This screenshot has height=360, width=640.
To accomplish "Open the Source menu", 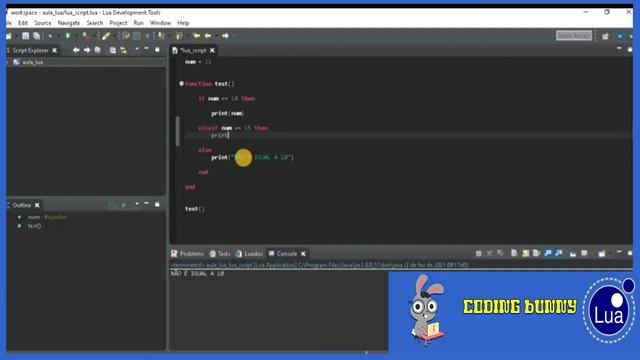I will [43, 23].
